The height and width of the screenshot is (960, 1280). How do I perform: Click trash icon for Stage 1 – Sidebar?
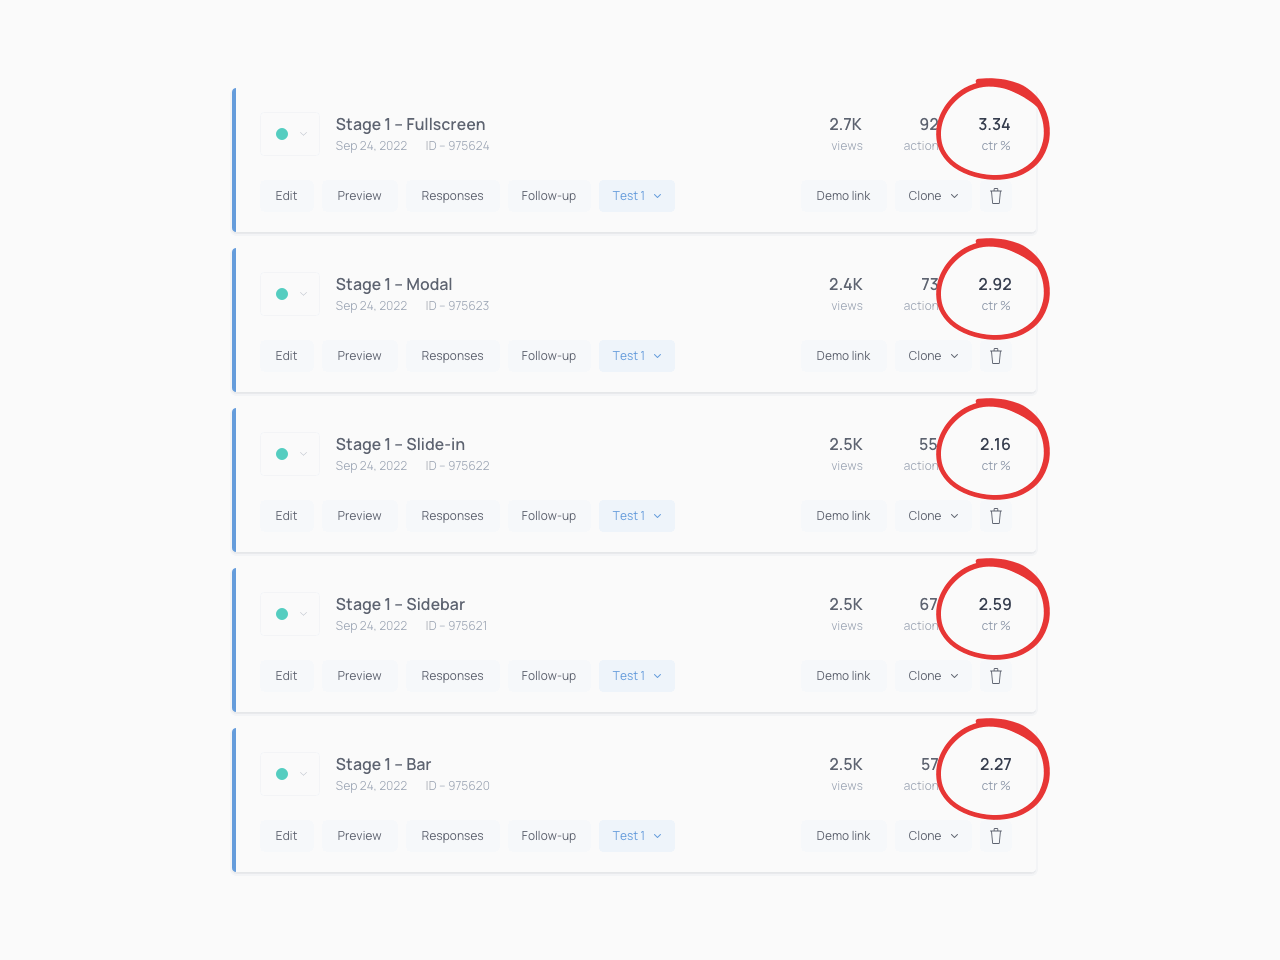[996, 676]
